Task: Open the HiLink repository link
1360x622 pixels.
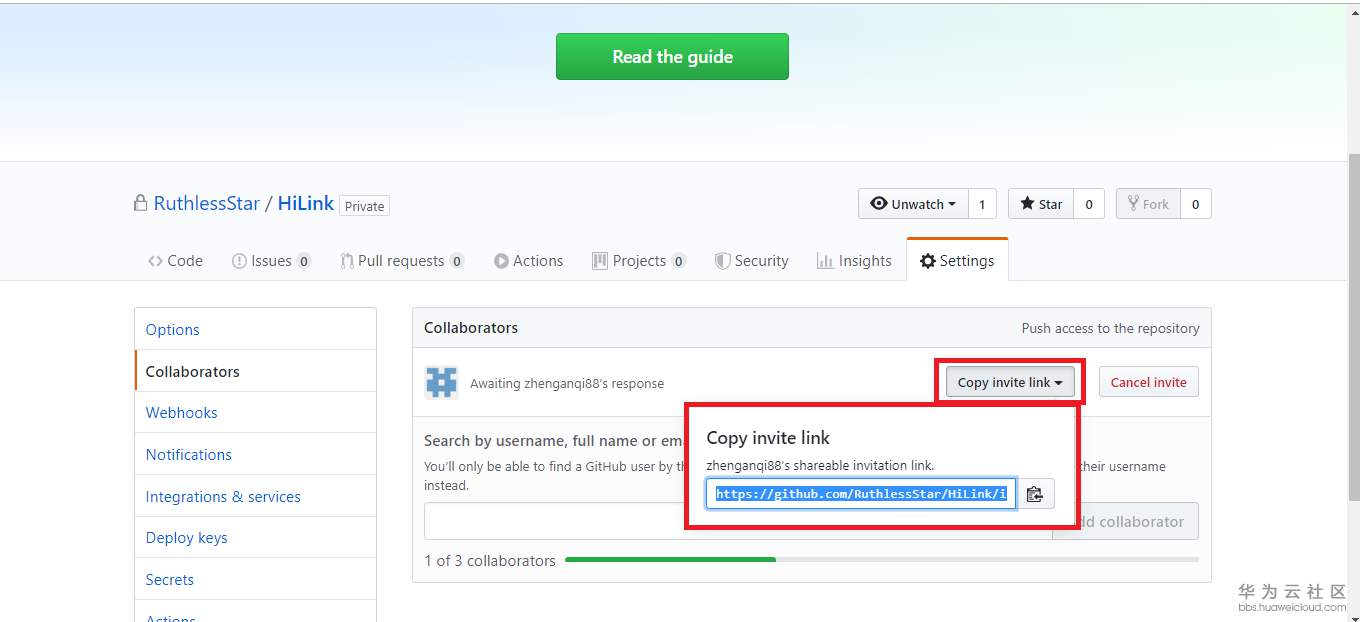Action: coord(306,203)
